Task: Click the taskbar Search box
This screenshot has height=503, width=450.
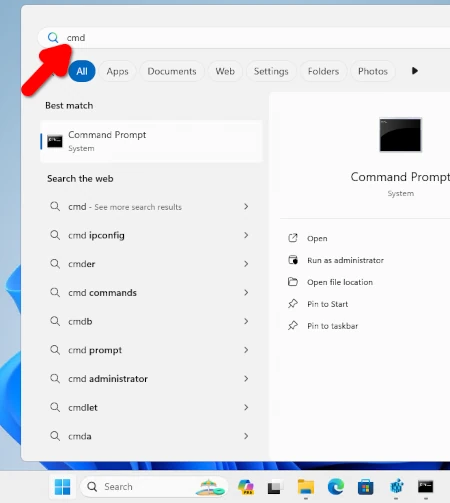Action: click(x=154, y=487)
